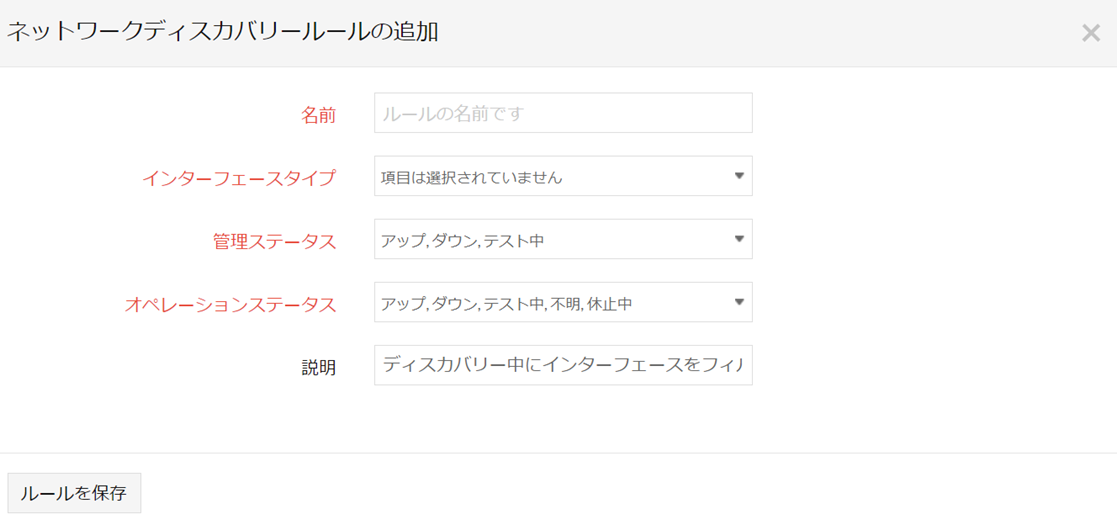
Task: Click the インターフェースタイプ field label
Action: coord(238,179)
